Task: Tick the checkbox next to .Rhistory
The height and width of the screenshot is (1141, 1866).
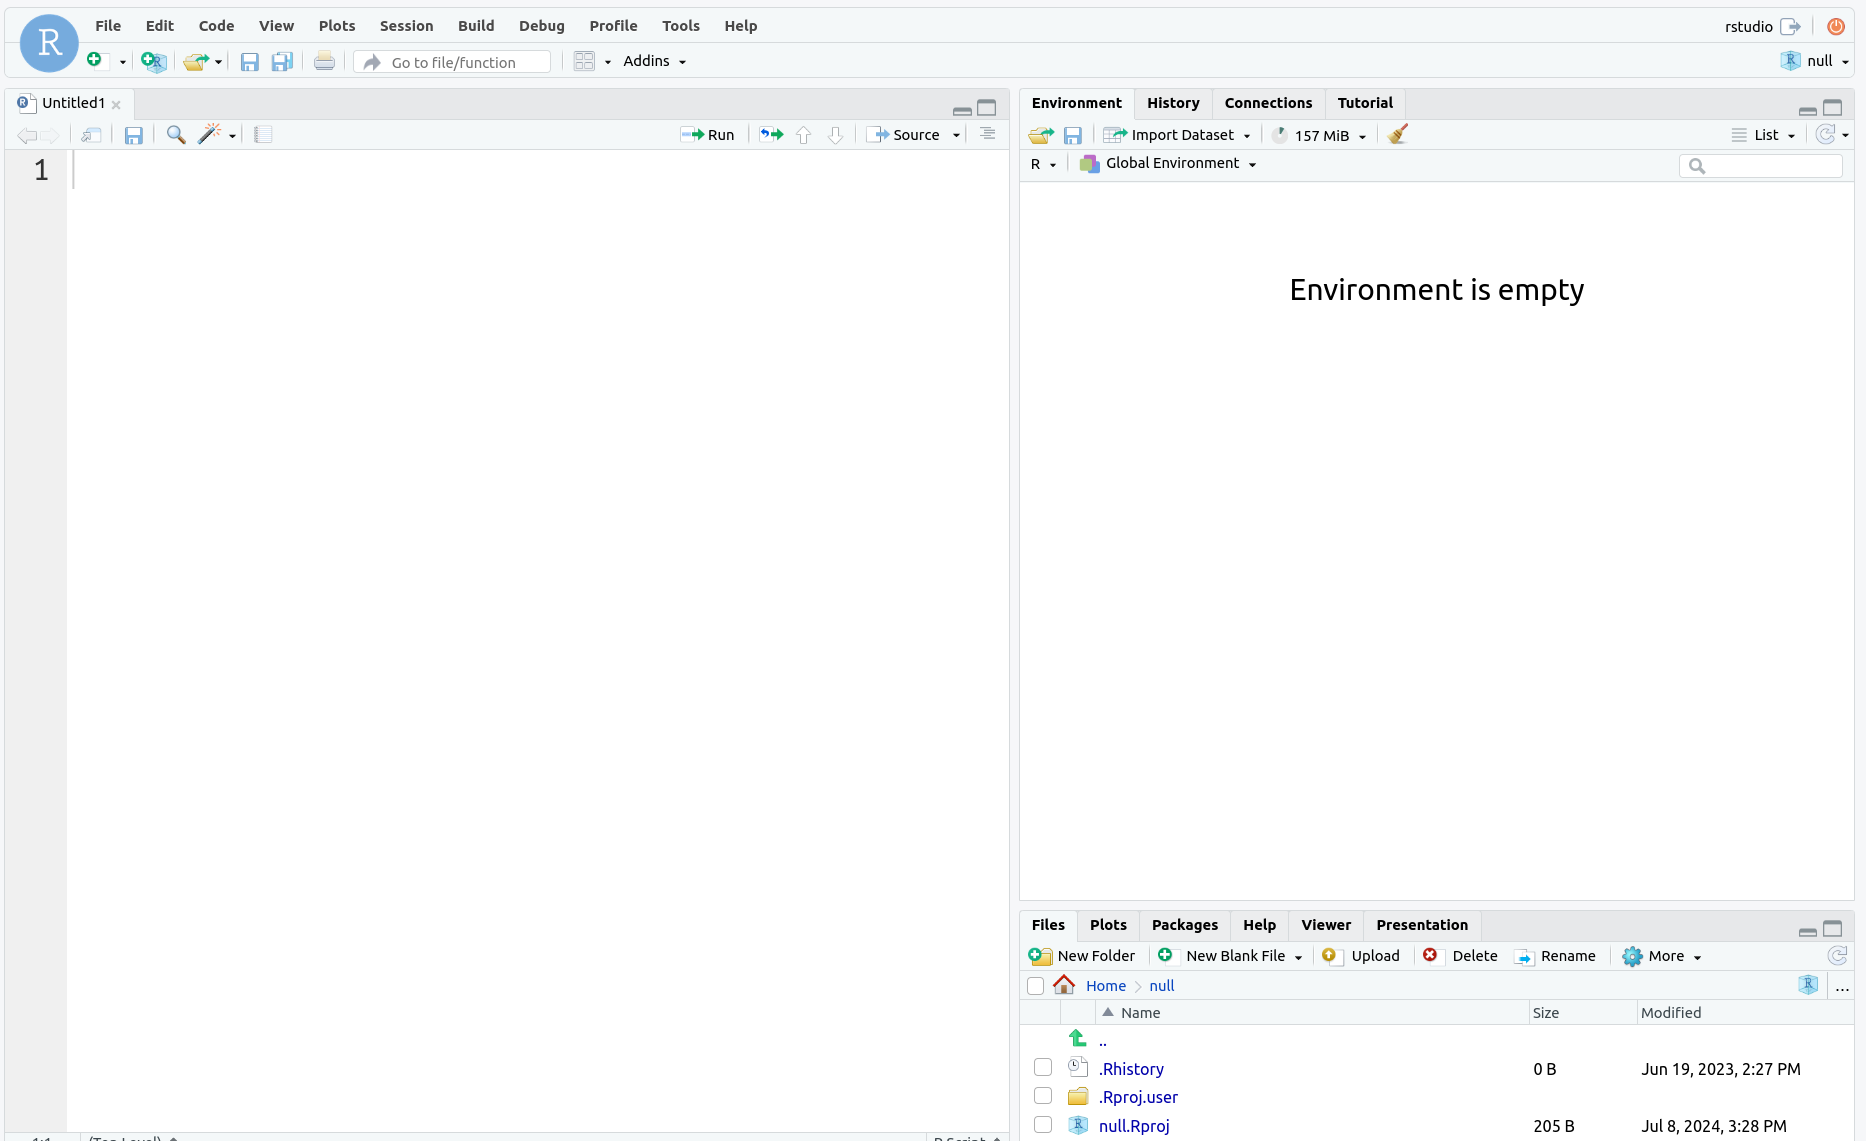Action: pyautogui.click(x=1043, y=1068)
